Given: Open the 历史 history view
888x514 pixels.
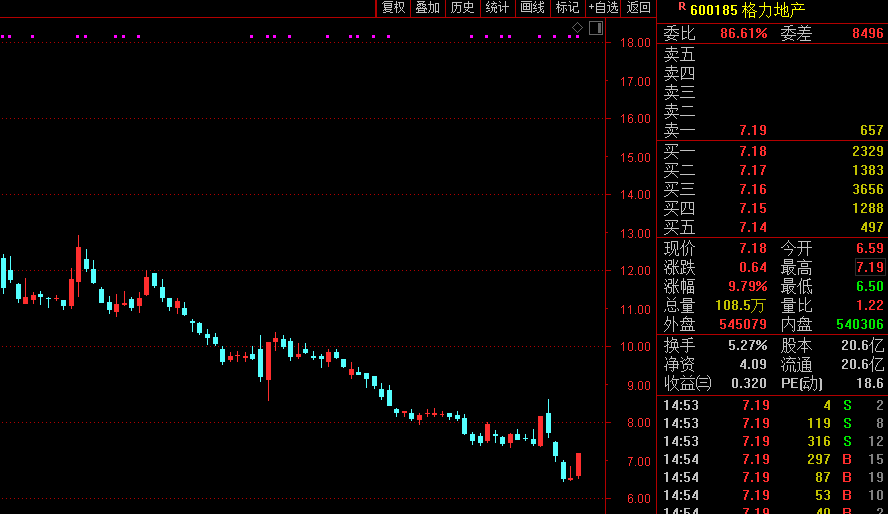Looking at the screenshot, I should point(462,8).
